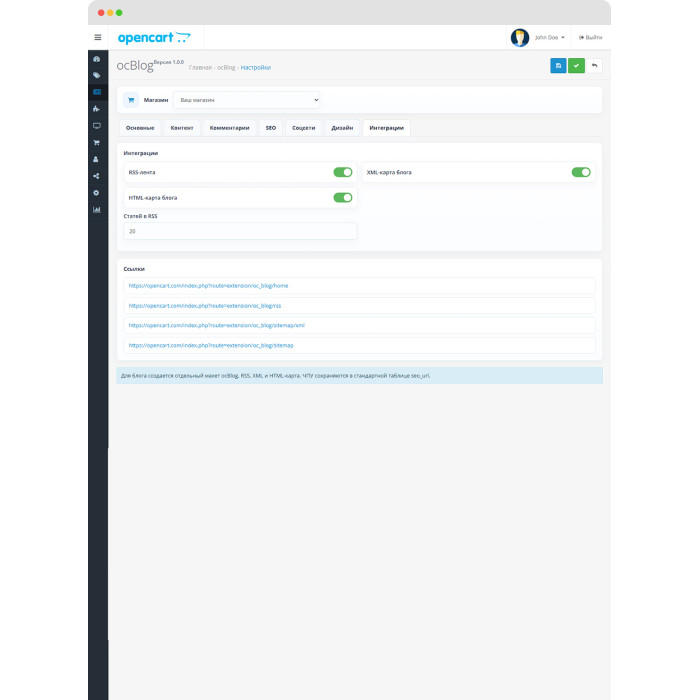Open the oc_blog/rss link
The image size is (700, 700).
(205, 306)
